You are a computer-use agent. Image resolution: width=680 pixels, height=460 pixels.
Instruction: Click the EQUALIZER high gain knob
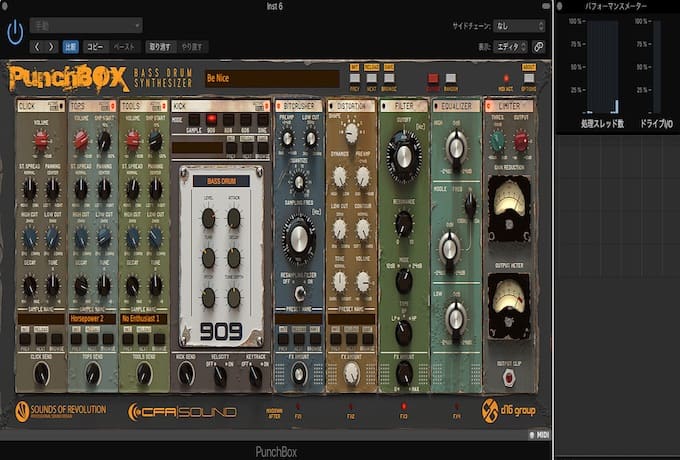456,148
